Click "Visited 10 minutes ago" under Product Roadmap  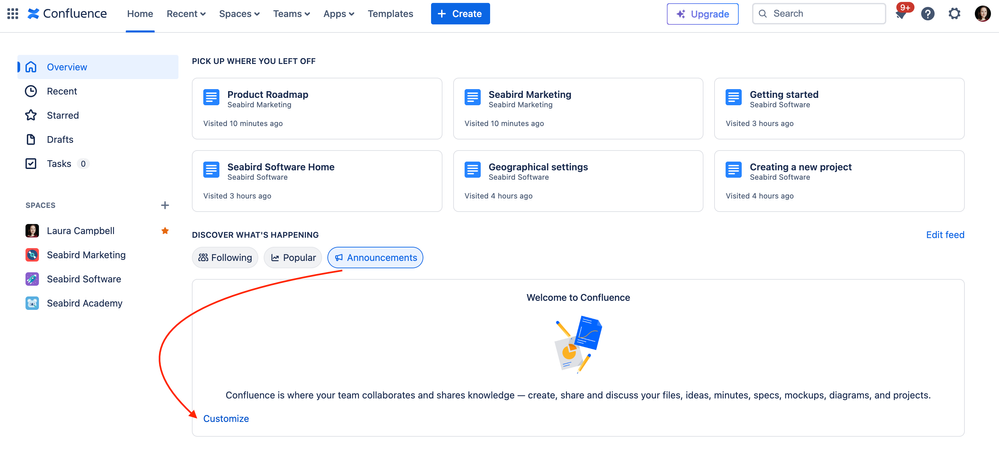(243, 124)
